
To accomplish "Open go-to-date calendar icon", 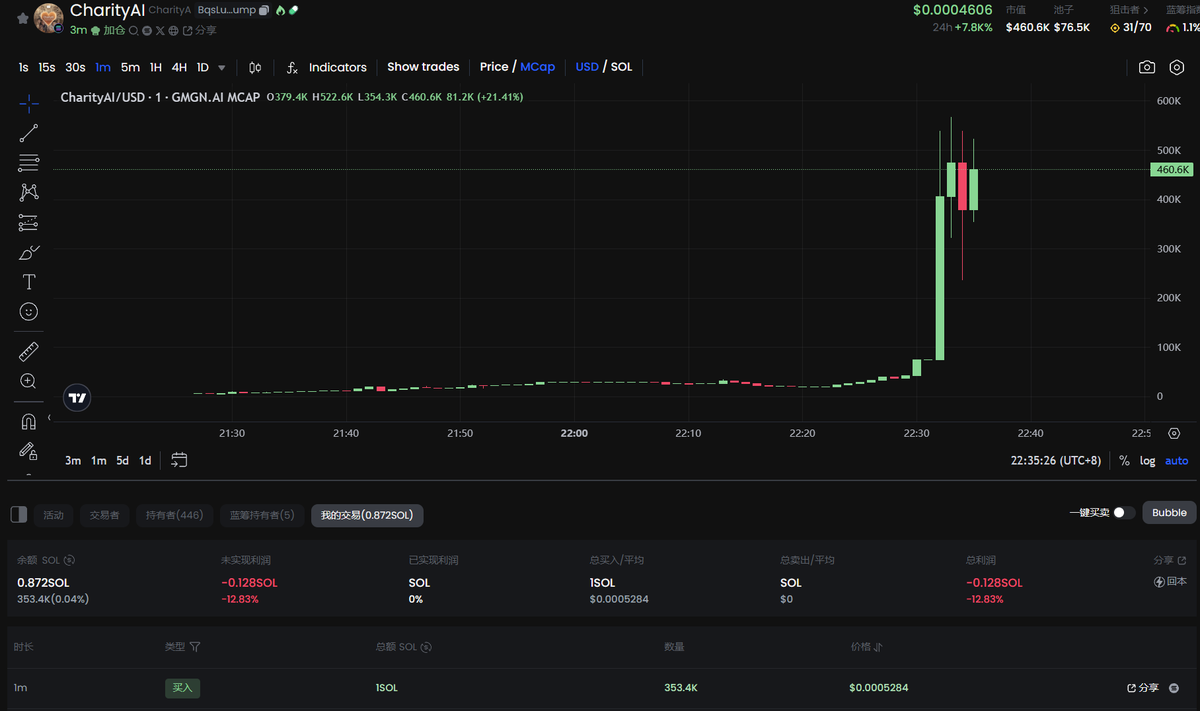I will (x=179, y=460).
